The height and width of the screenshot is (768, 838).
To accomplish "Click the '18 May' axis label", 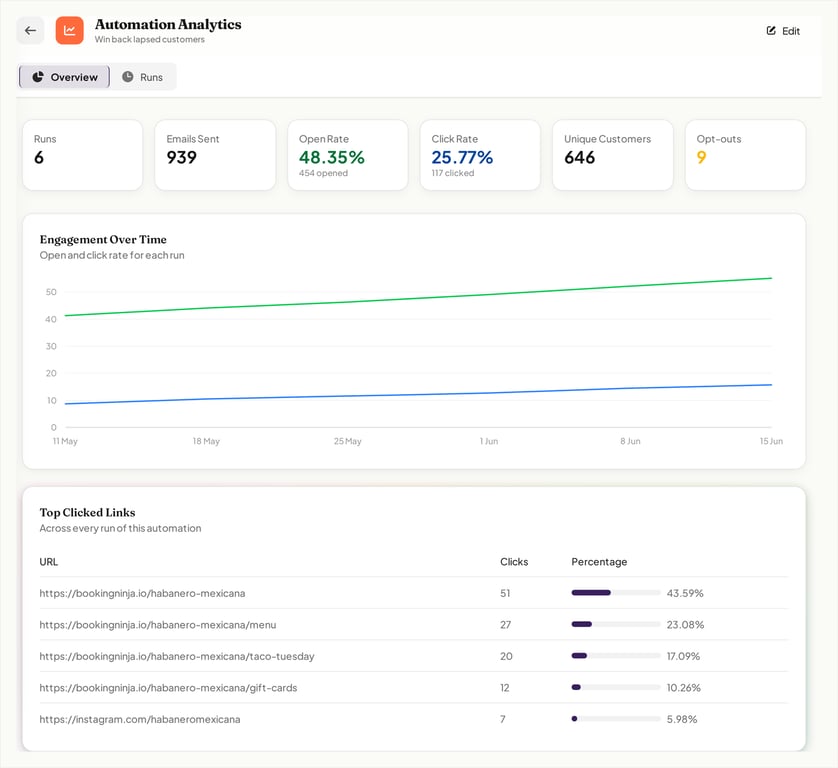I will (x=206, y=441).
